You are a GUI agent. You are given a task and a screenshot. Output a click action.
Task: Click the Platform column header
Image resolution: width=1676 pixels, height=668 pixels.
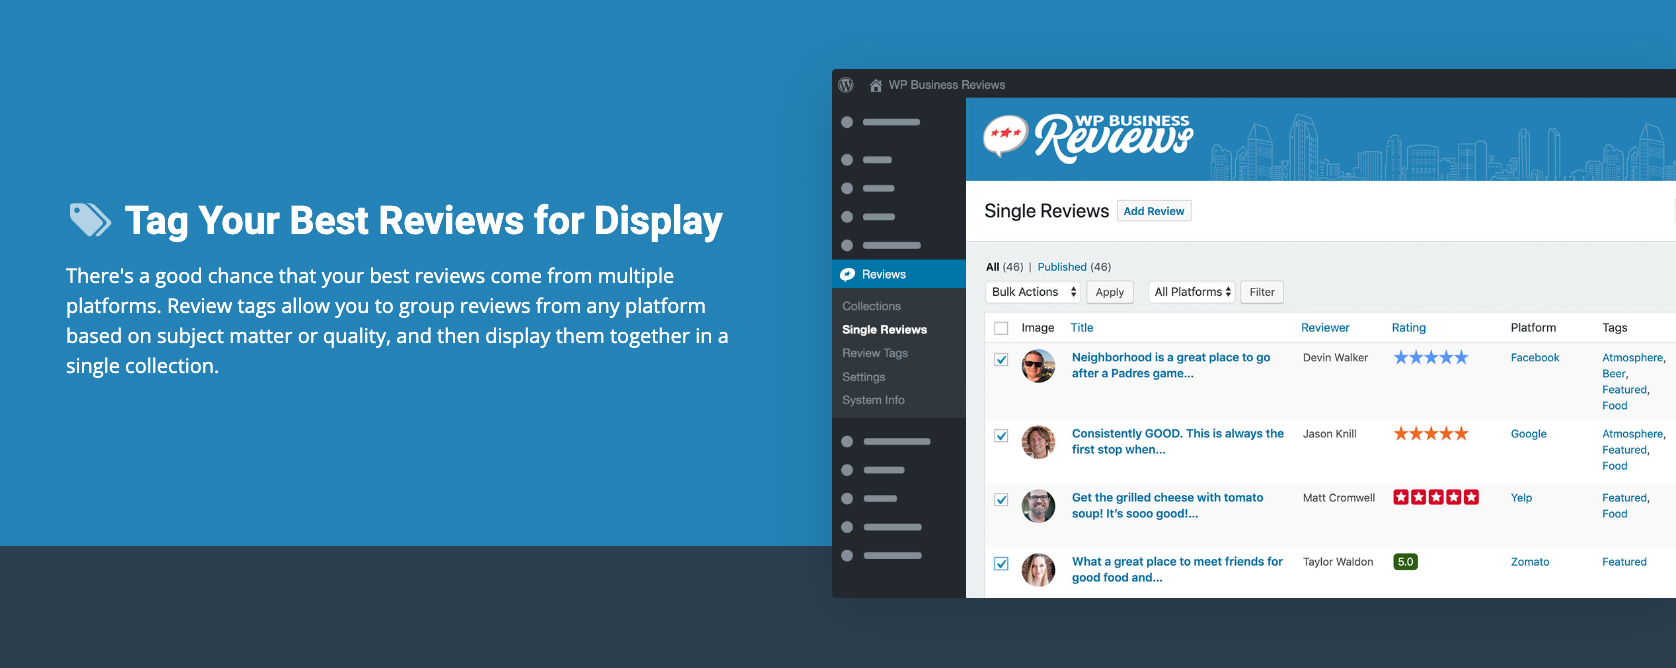click(x=1533, y=328)
